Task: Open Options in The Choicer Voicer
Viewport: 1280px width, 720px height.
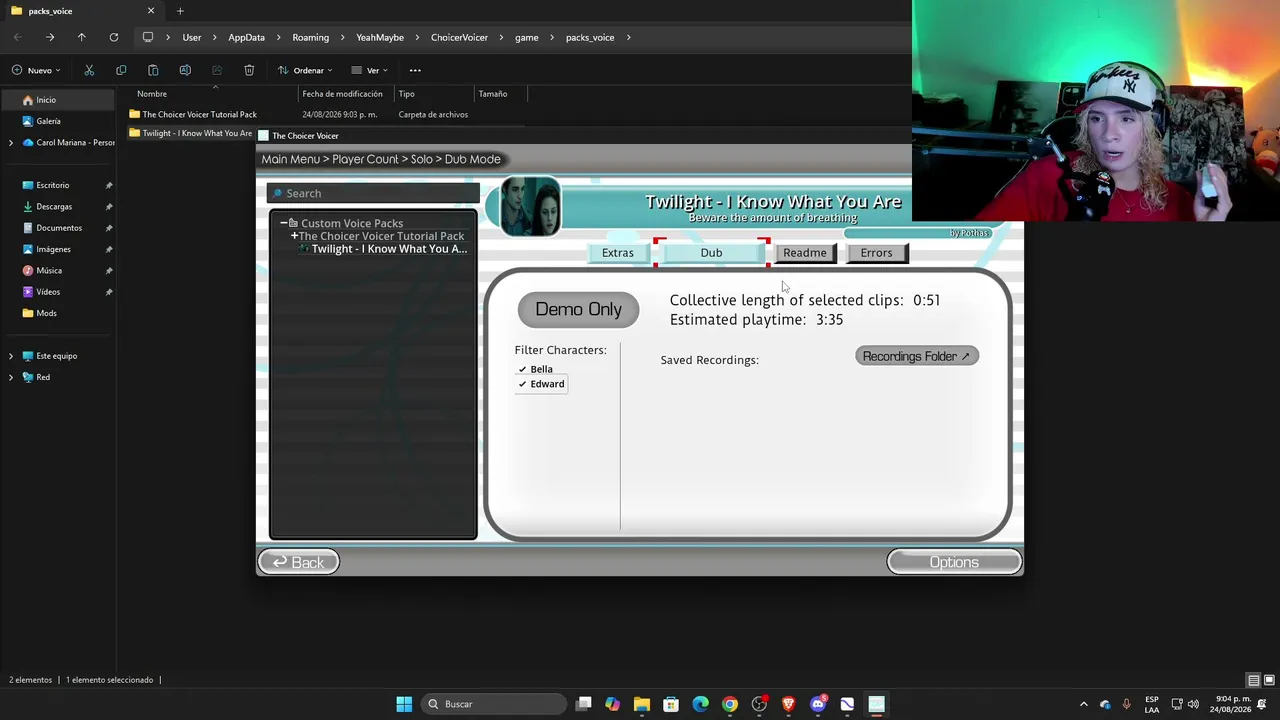Action: pyautogui.click(x=954, y=562)
